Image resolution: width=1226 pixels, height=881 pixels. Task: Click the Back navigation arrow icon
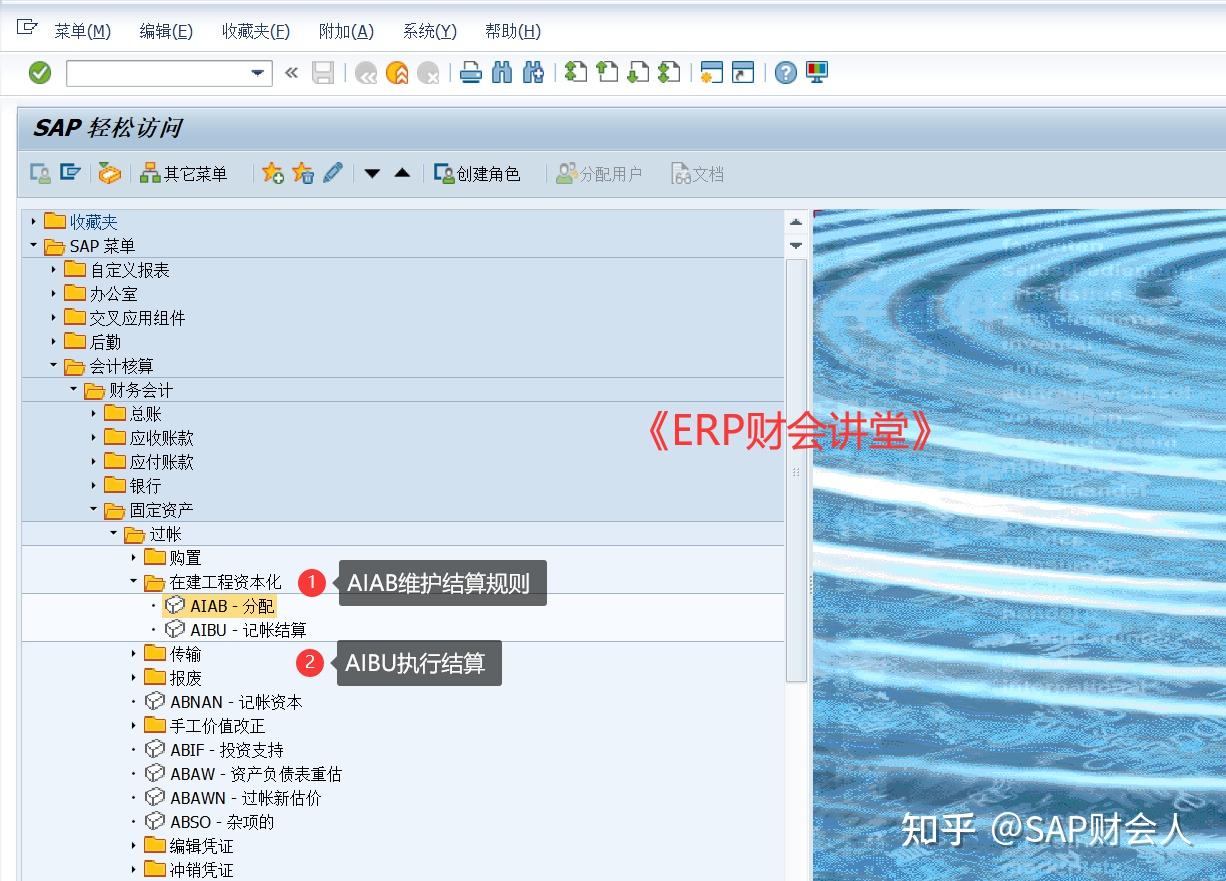click(x=366, y=72)
